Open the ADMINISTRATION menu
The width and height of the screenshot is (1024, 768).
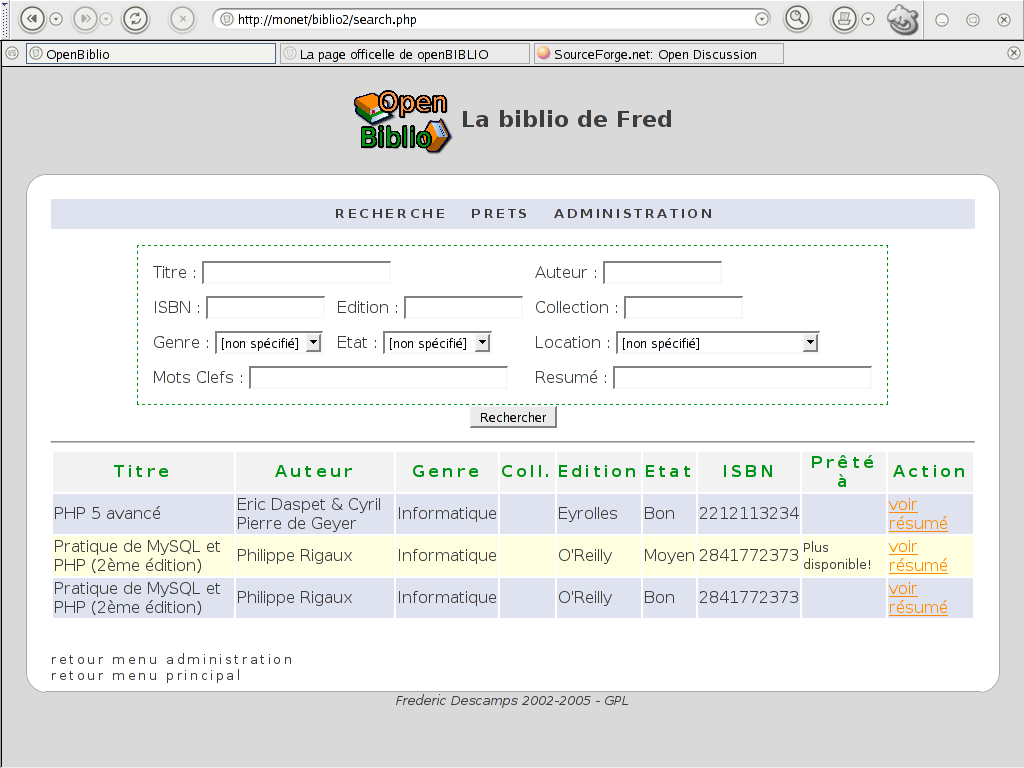(x=633, y=213)
